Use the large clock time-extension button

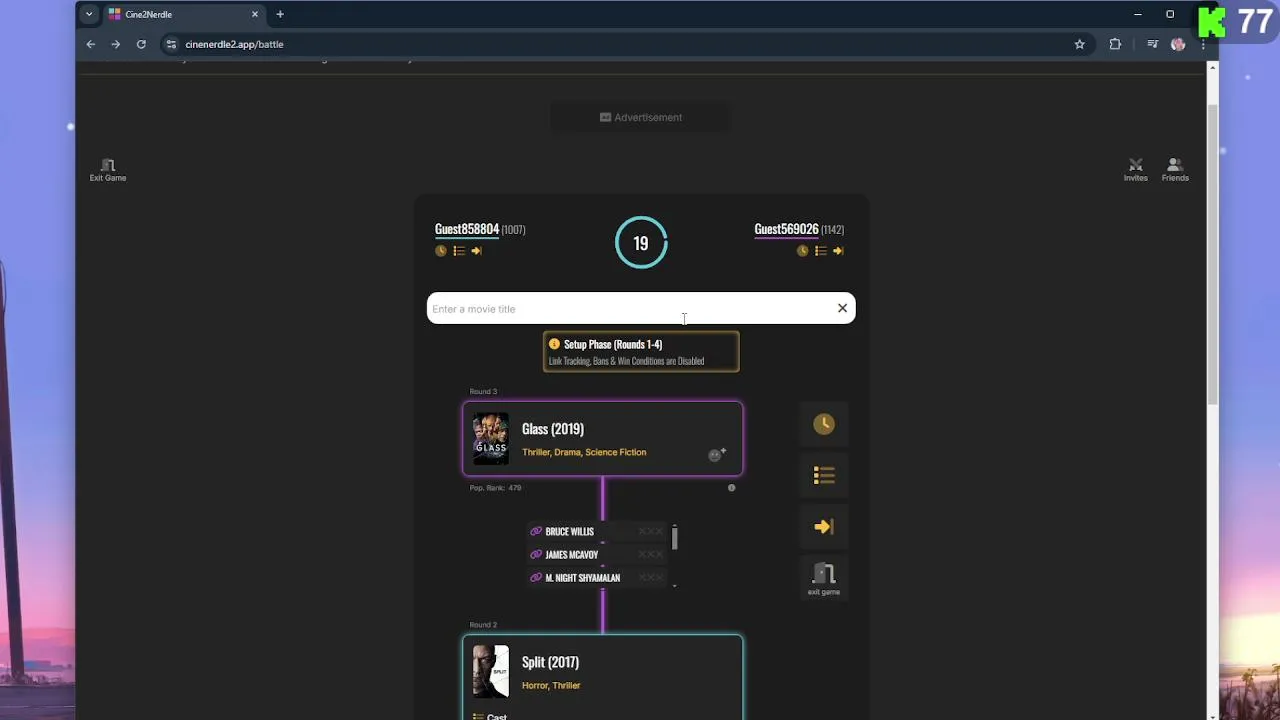coord(824,424)
